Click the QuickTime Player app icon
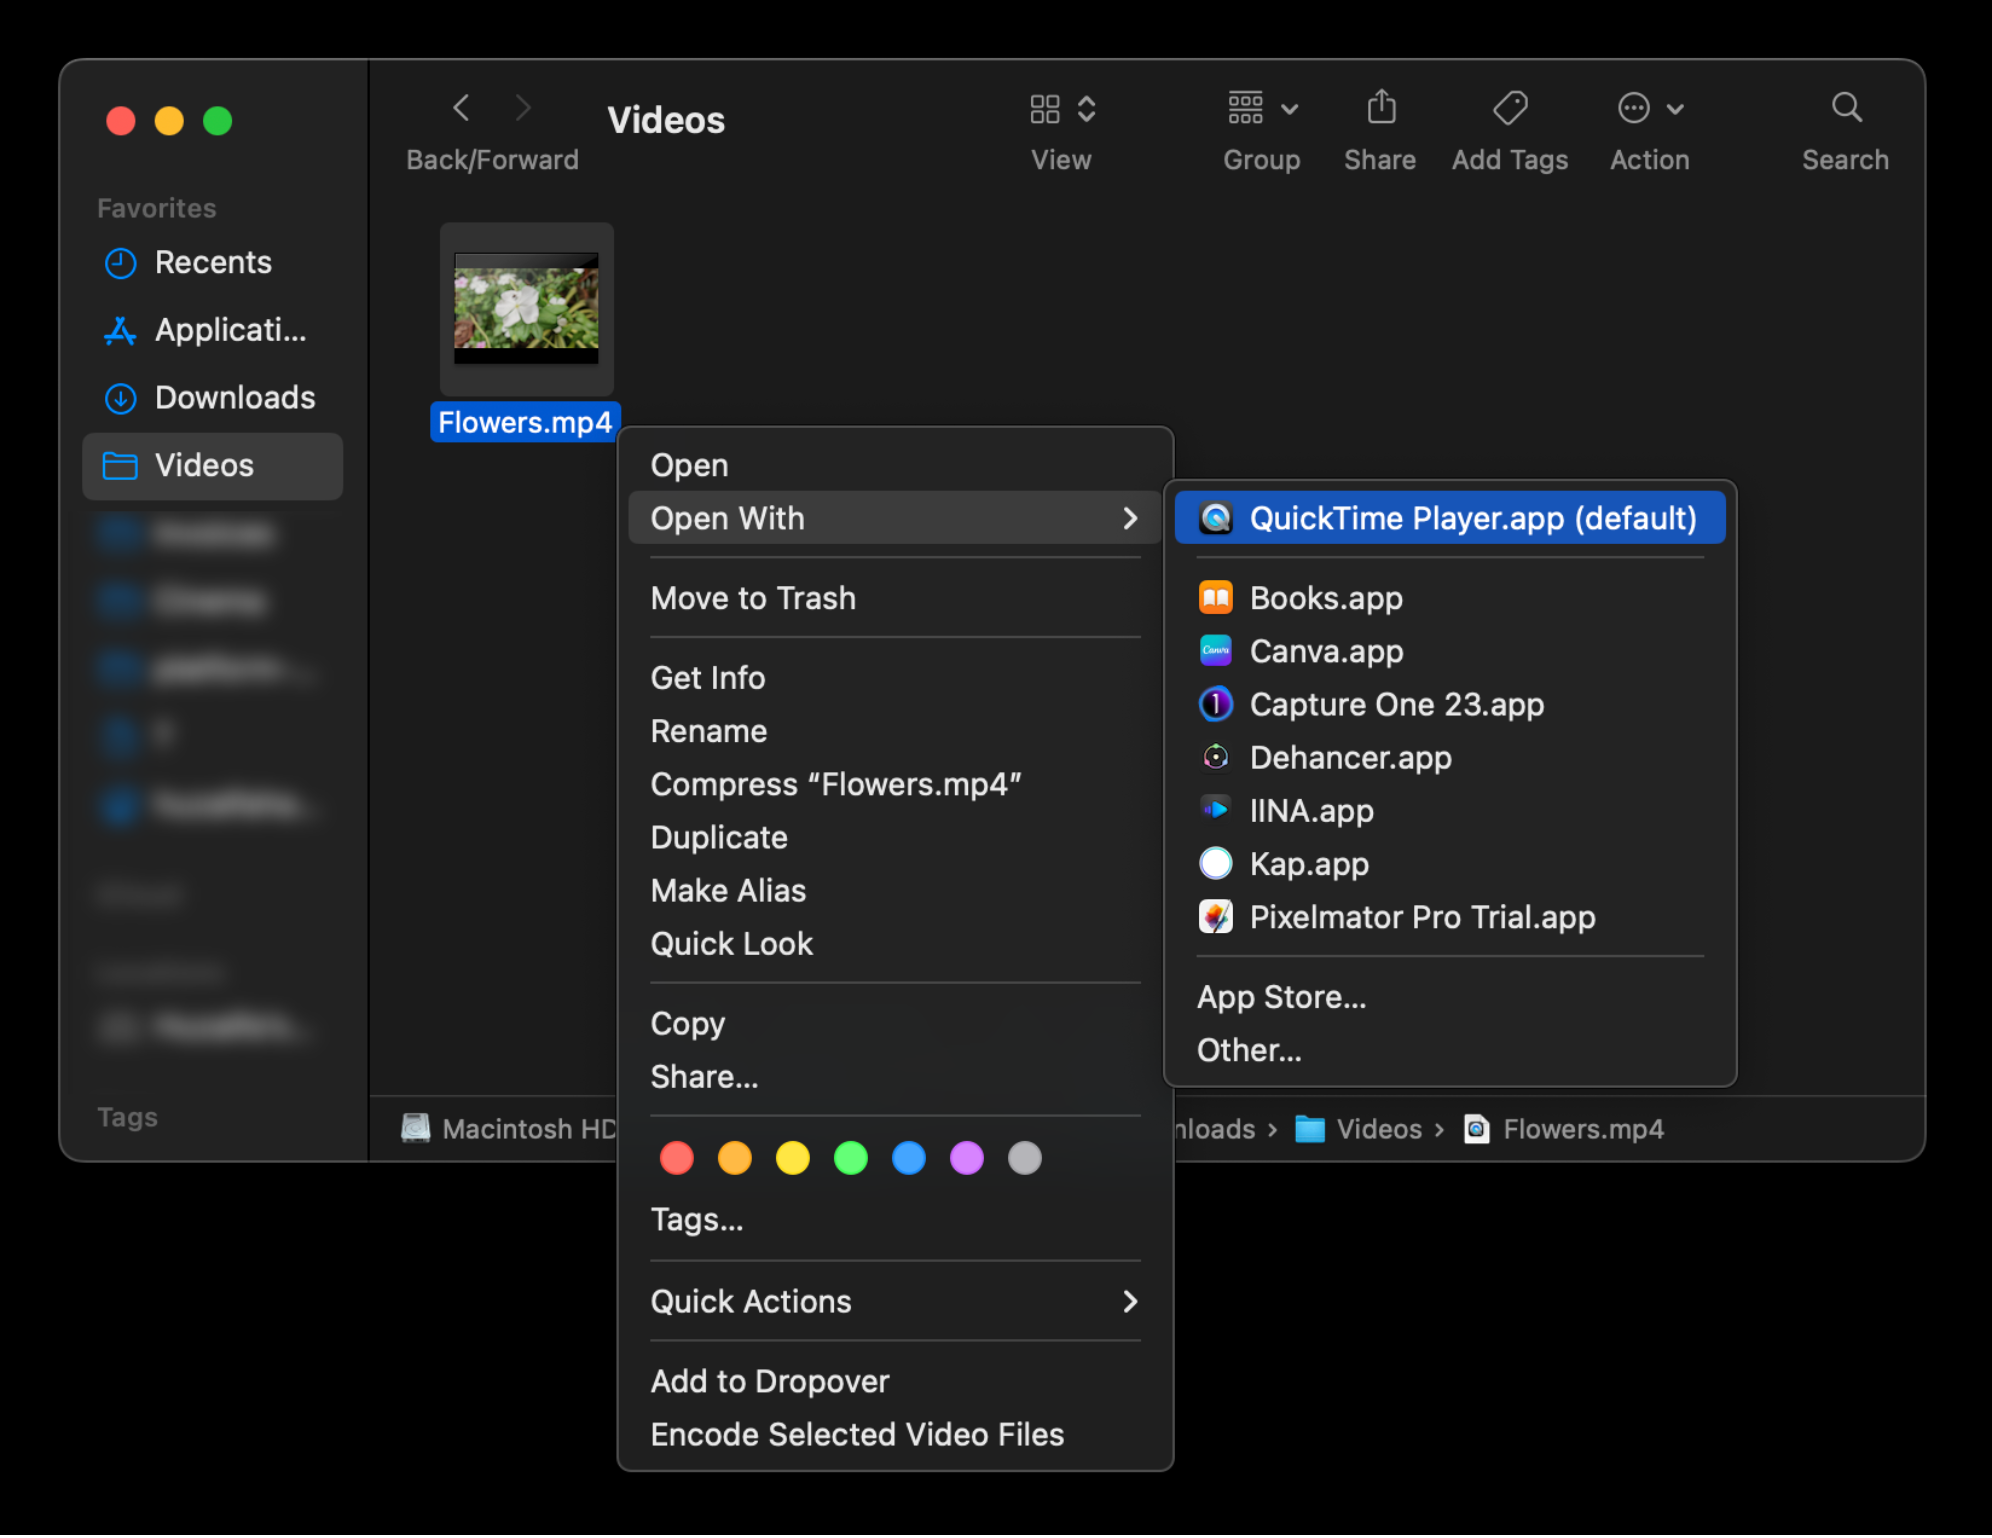Viewport: 1992px width, 1538px height. click(x=1216, y=518)
